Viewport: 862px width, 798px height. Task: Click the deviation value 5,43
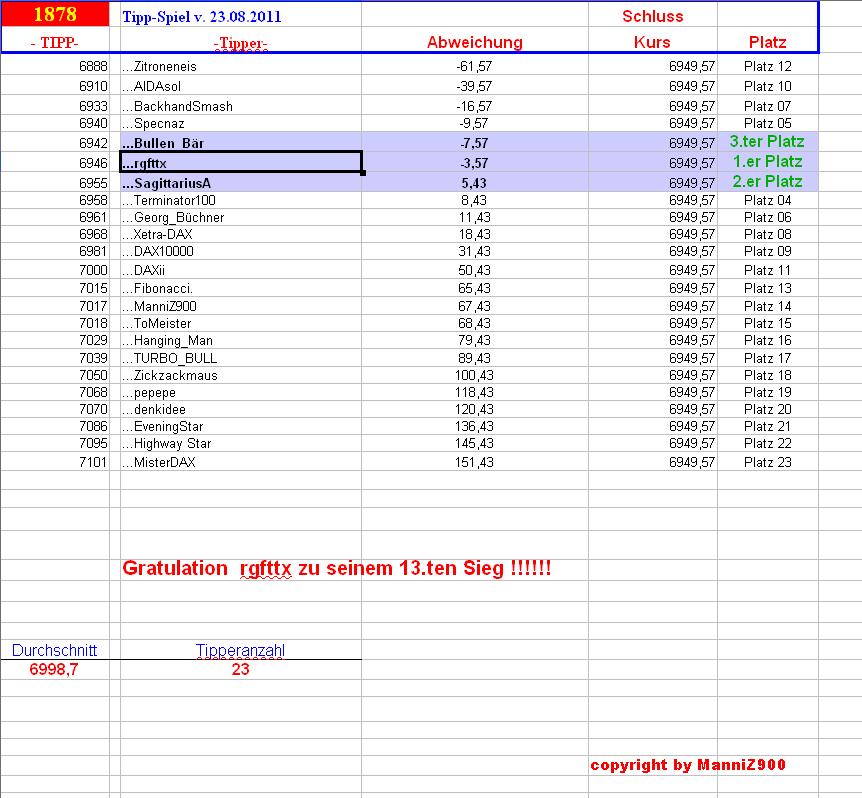point(474,183)
